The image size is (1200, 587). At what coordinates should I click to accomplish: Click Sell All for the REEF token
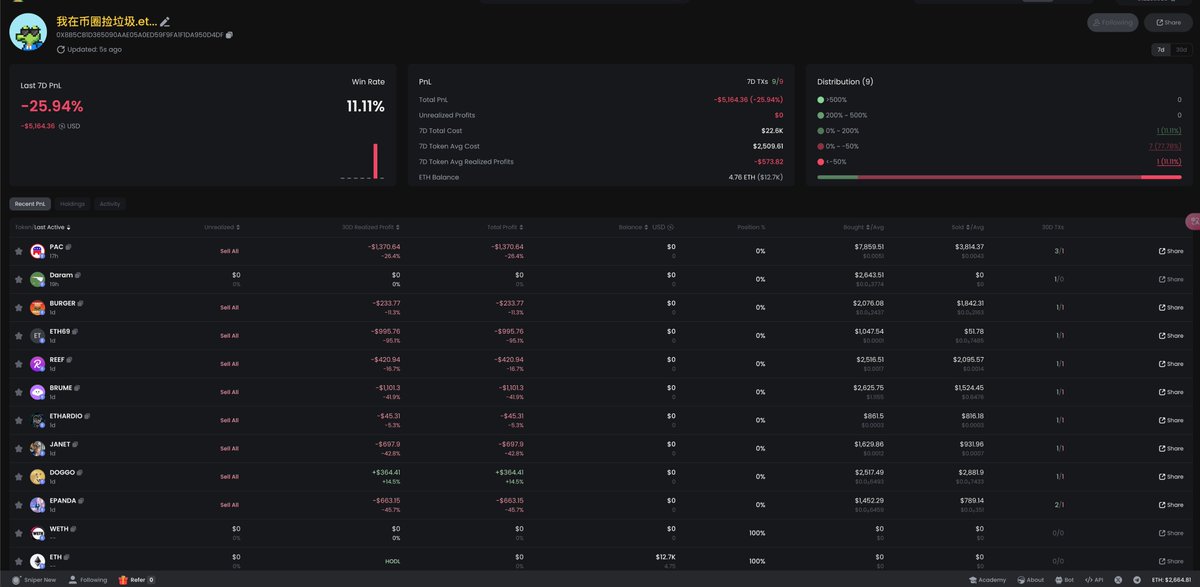(x=229, y=364)
